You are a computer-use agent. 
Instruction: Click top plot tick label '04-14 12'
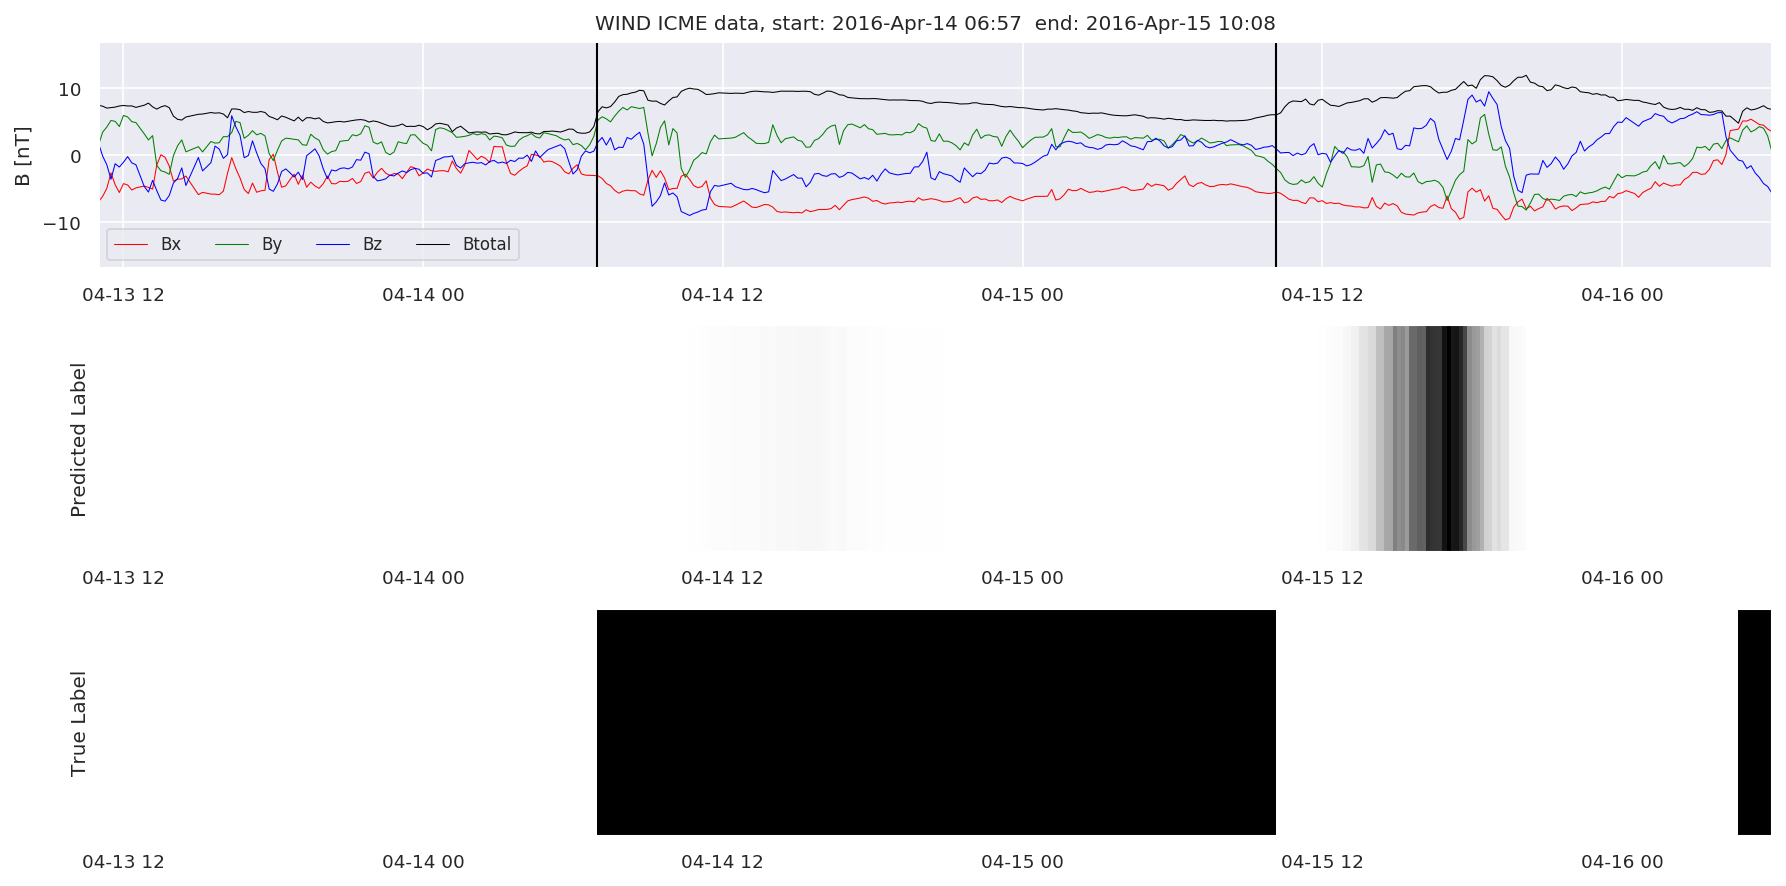pyautogui.click(x=722, y=295)
